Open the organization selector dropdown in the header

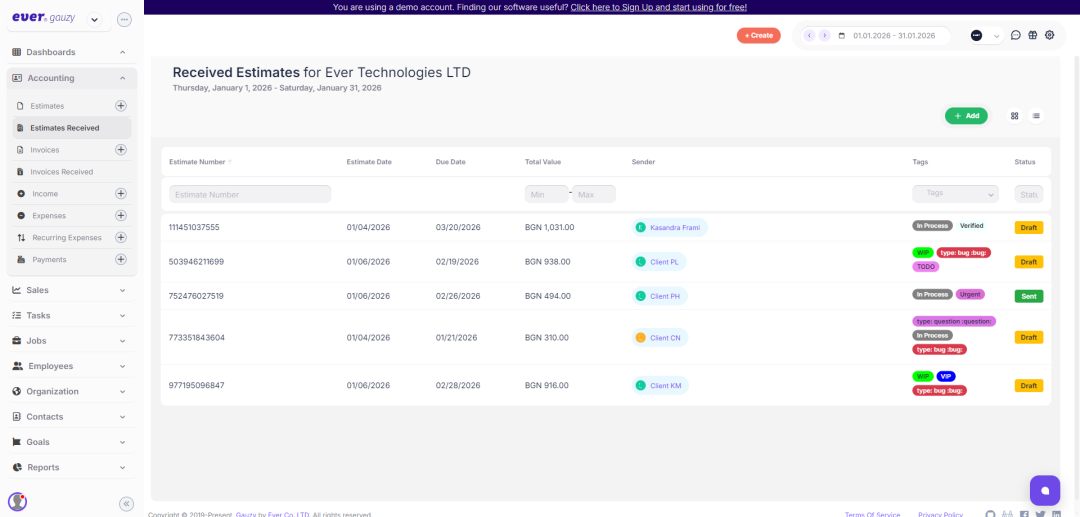[x=985, y=36]
